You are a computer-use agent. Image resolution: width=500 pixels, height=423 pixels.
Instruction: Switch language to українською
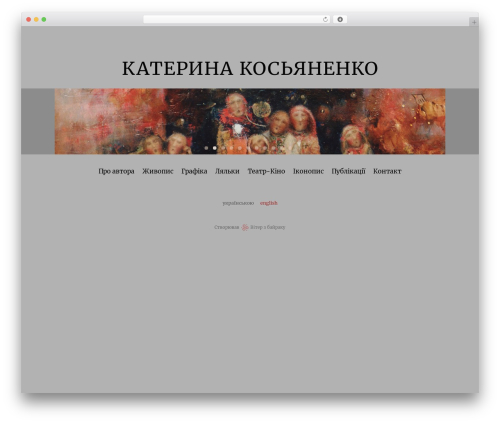pyautogui.click(x=238, y=203)
